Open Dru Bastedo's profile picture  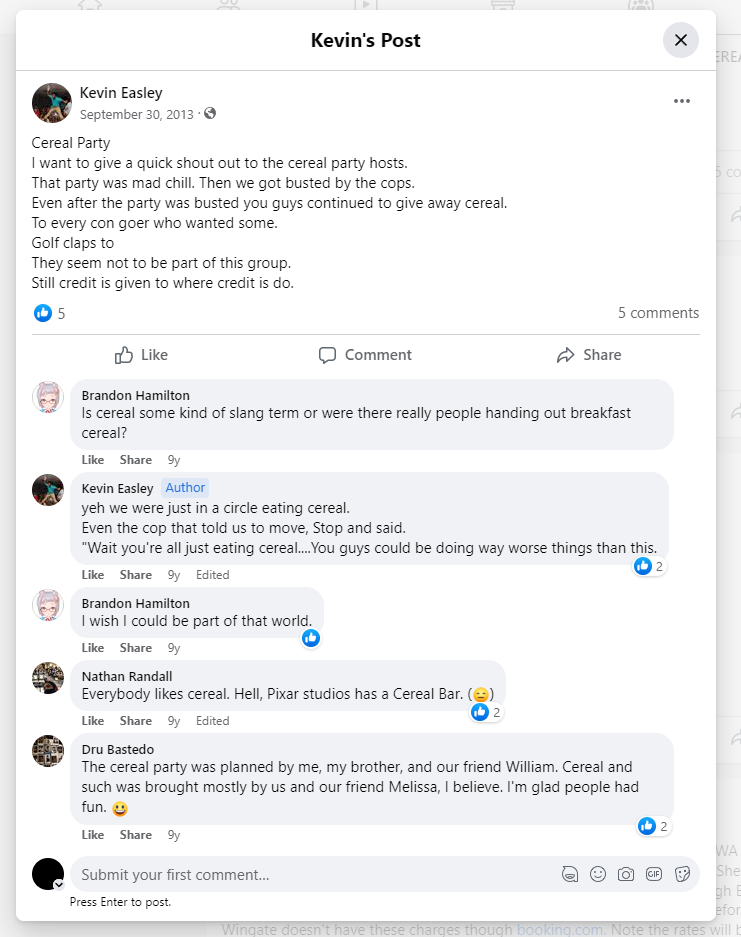[x=48, y=751]
